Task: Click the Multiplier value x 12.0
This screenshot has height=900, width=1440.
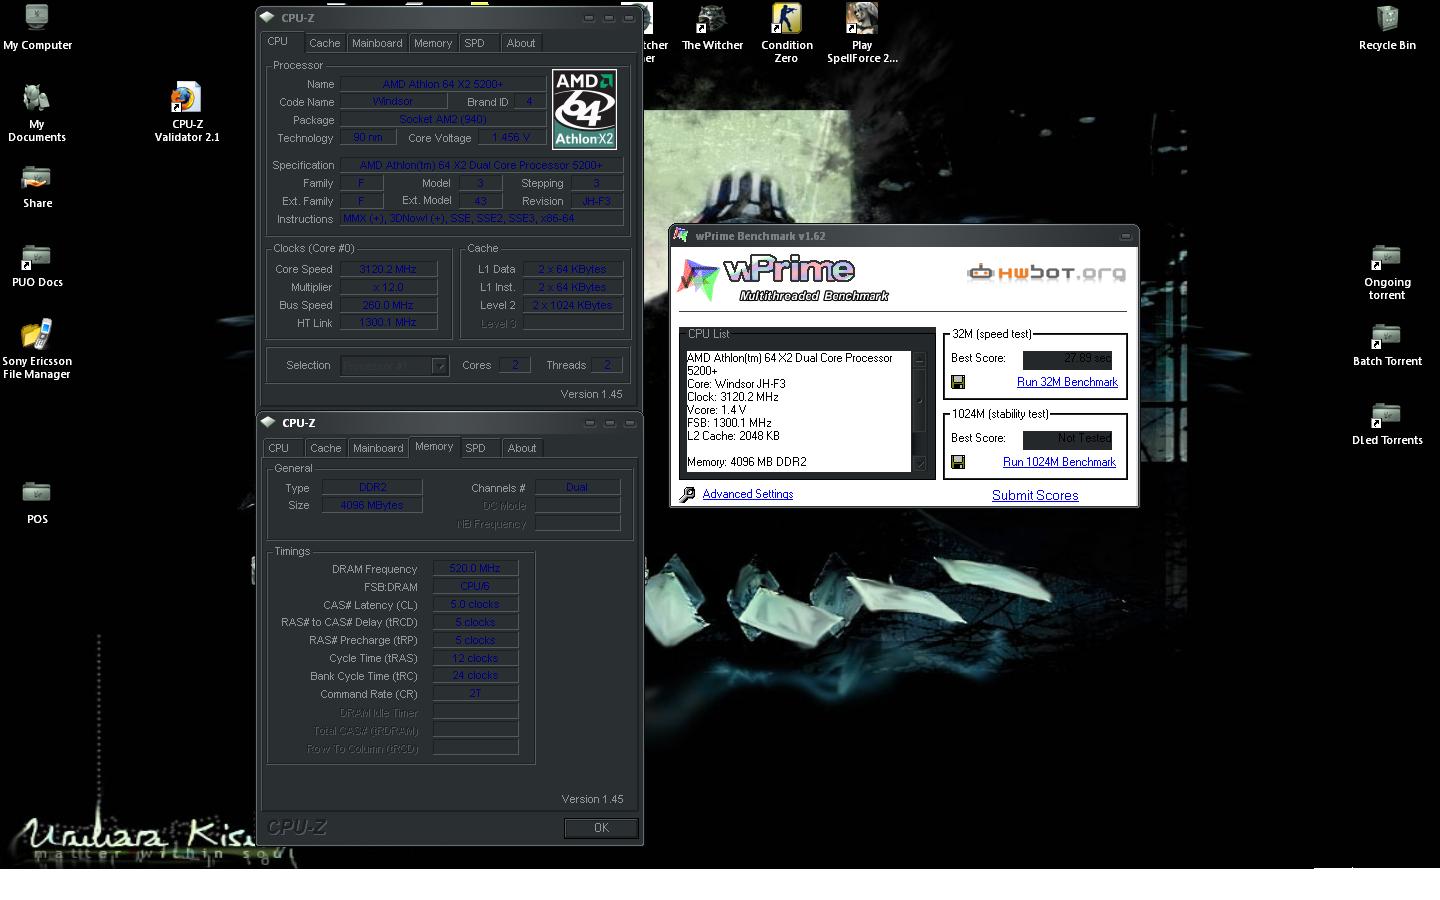Action: coord(388,287)
